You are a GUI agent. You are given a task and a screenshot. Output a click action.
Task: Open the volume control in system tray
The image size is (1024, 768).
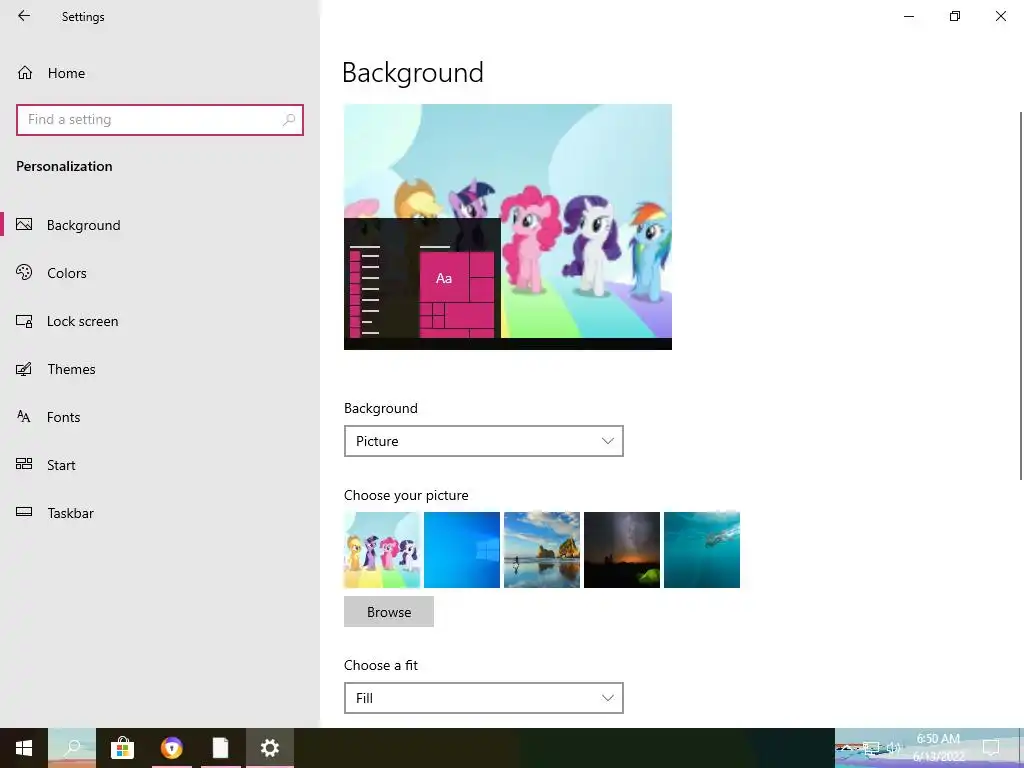(893, 748)
